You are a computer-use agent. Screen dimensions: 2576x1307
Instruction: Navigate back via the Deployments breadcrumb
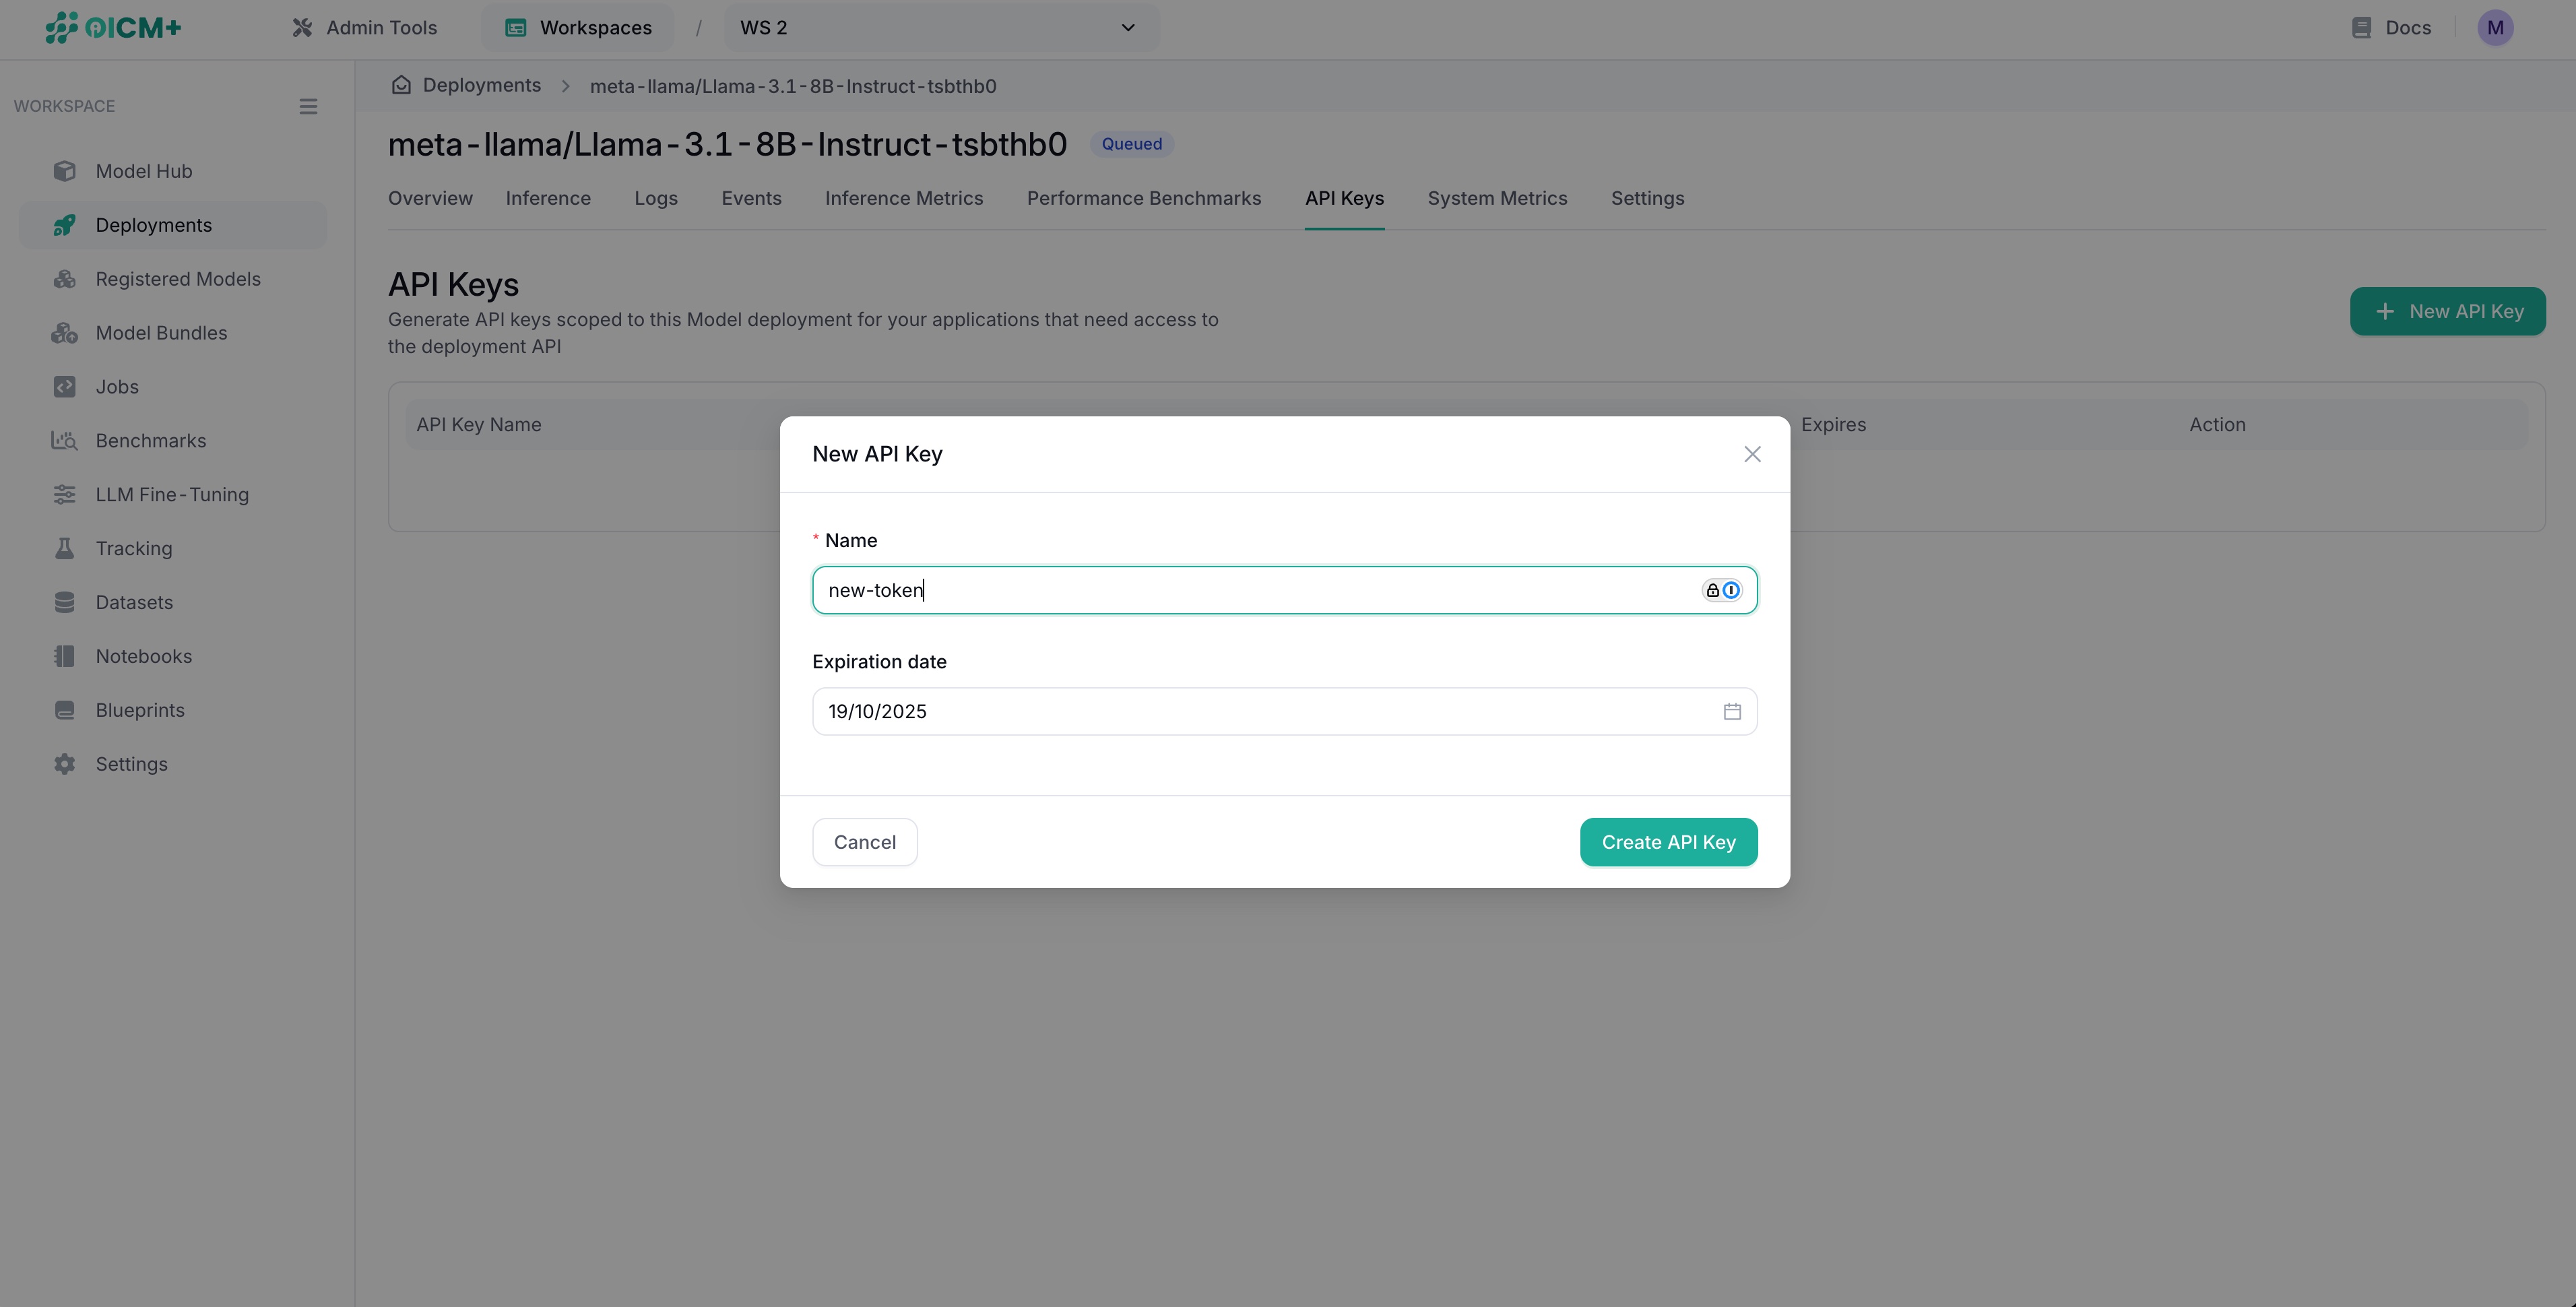tap(481, 85)
